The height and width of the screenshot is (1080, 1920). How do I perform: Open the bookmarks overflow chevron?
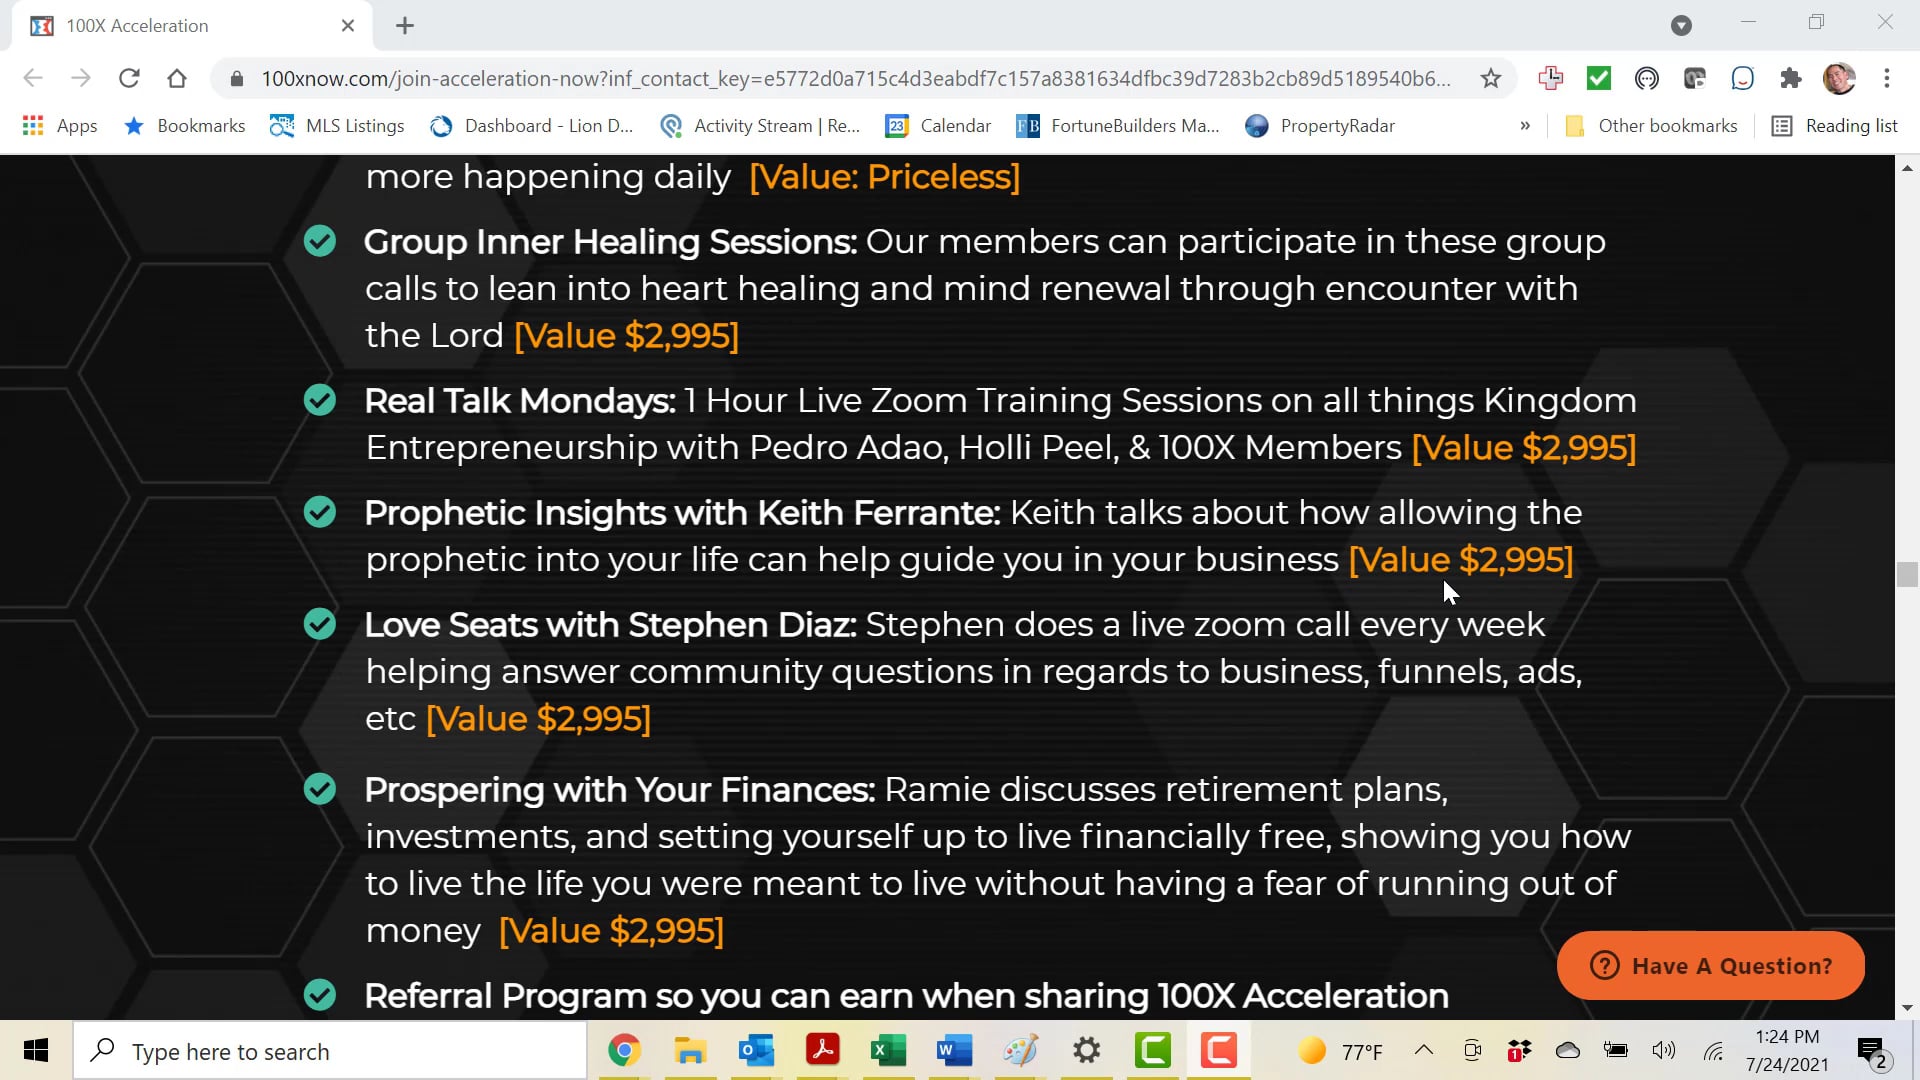point(1525,126)
